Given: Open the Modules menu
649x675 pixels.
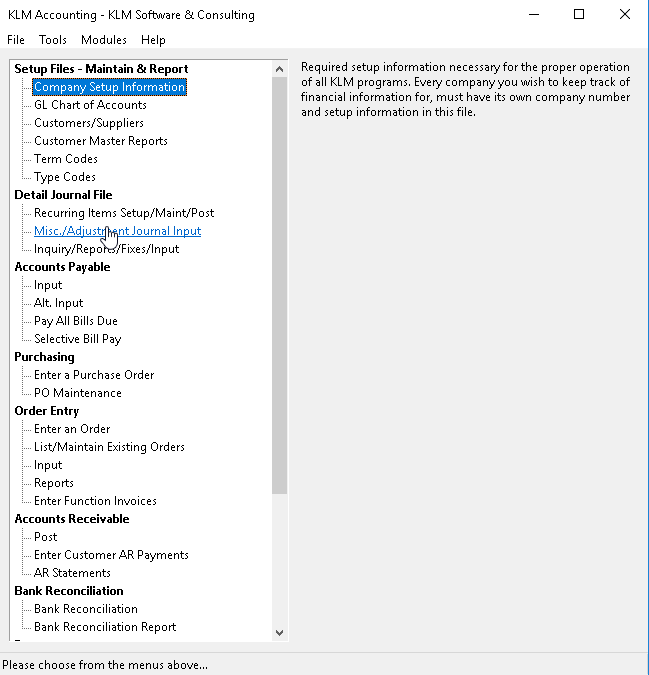Looking at the screenshot, I should tap(104, 40).
